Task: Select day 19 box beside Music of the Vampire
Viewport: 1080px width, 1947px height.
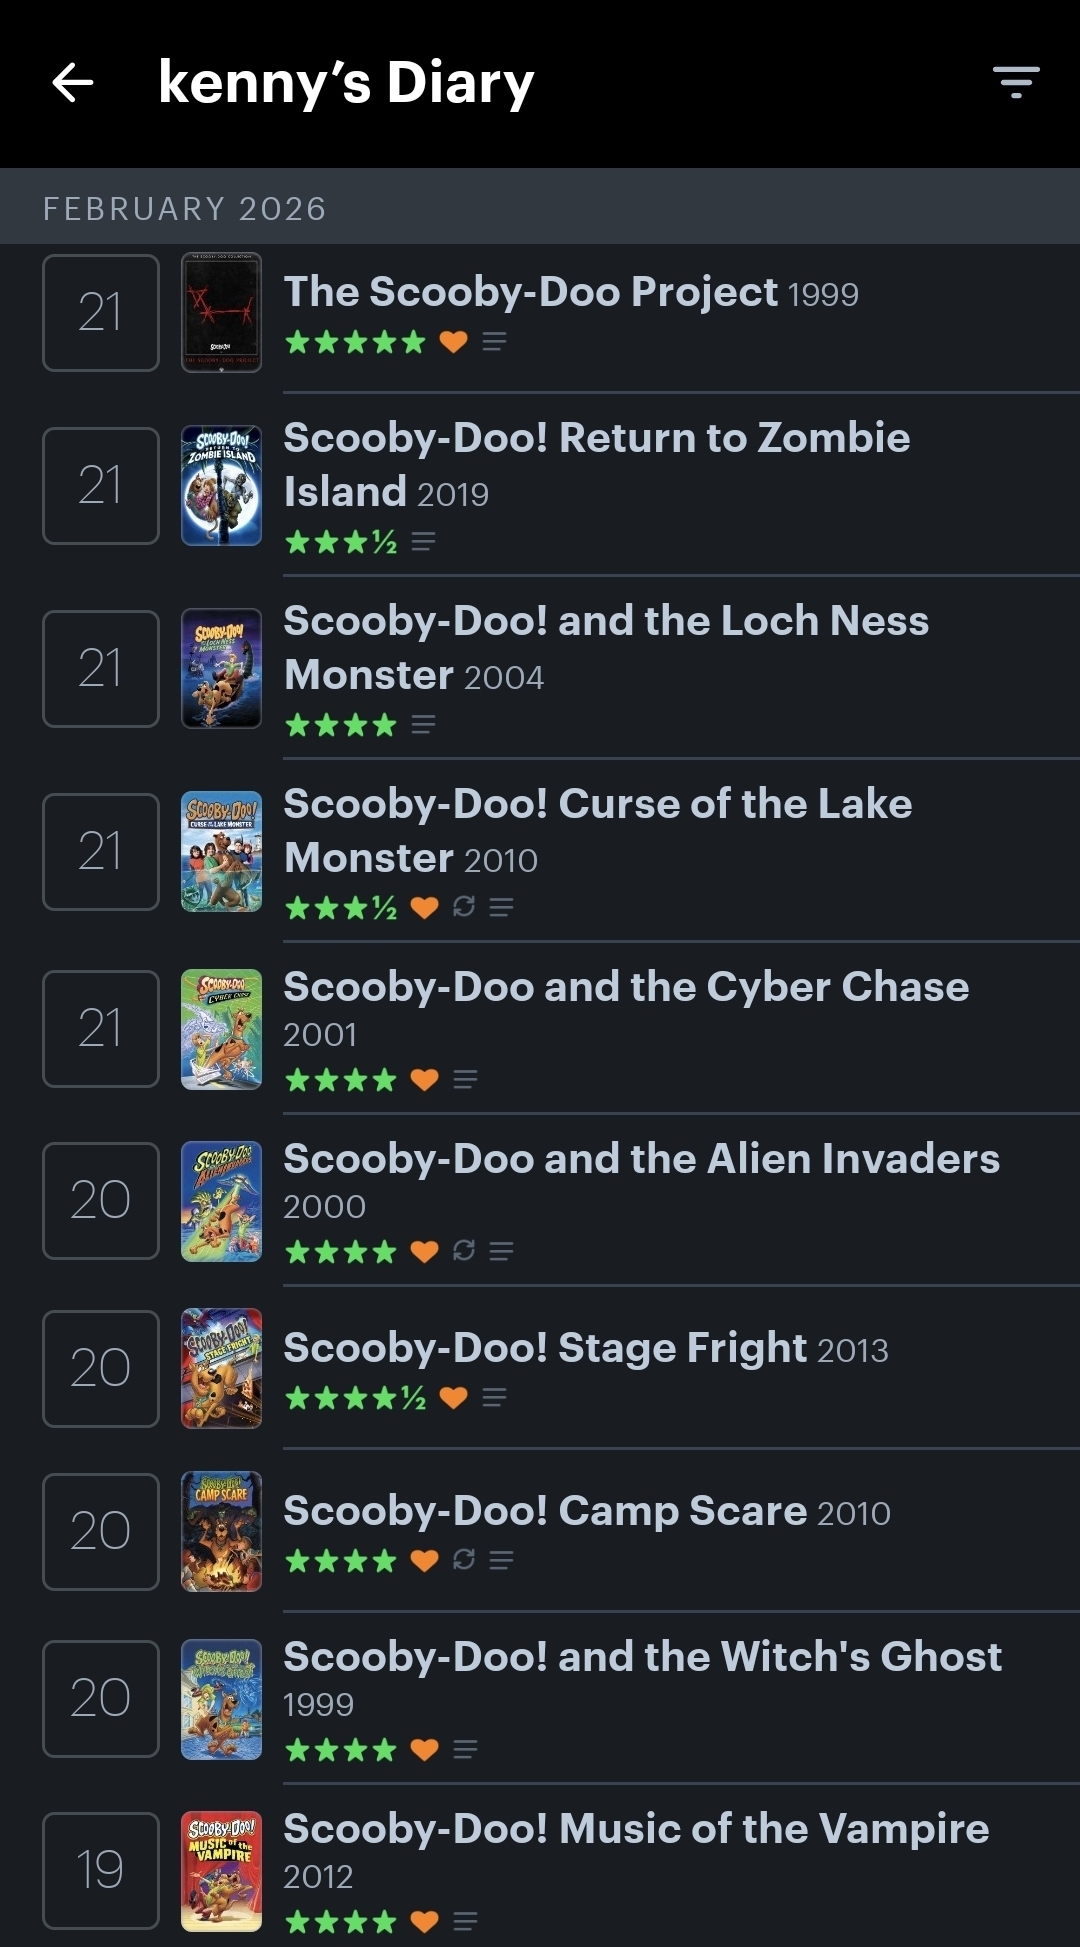Action: pyautogui.click(x=101, y=1870)
